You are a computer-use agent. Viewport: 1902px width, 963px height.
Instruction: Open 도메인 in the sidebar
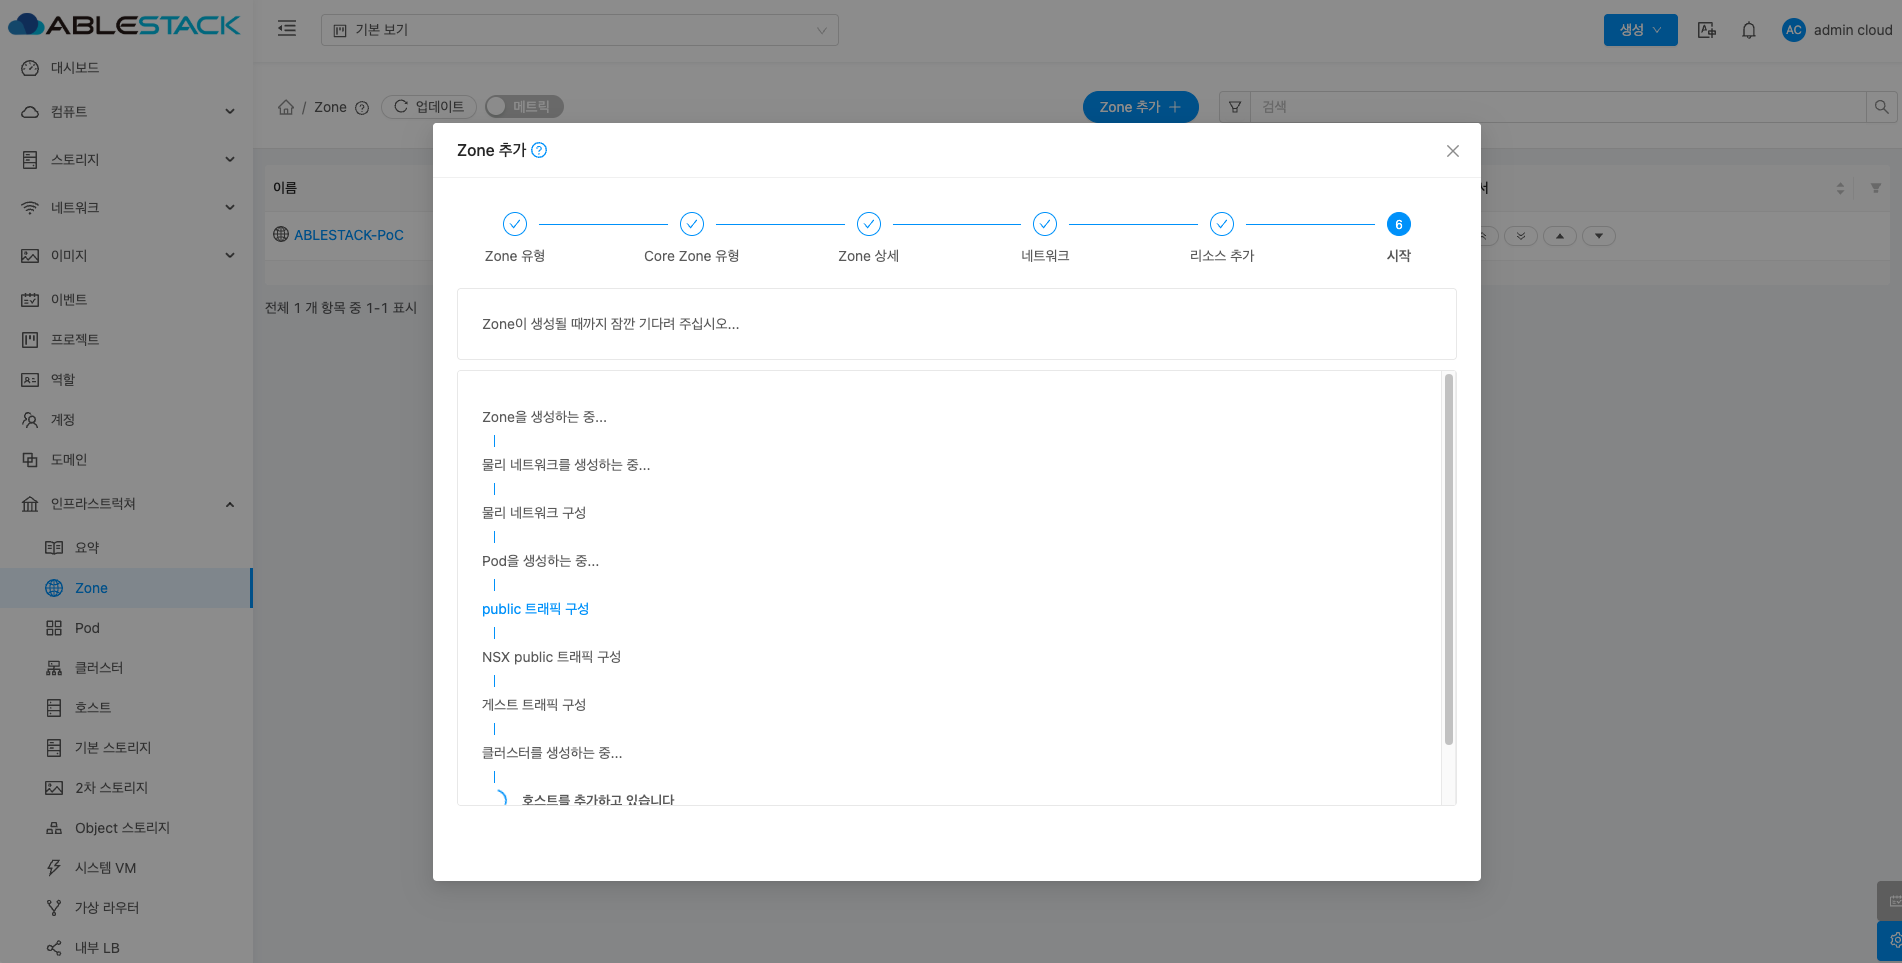click(126, 460)
